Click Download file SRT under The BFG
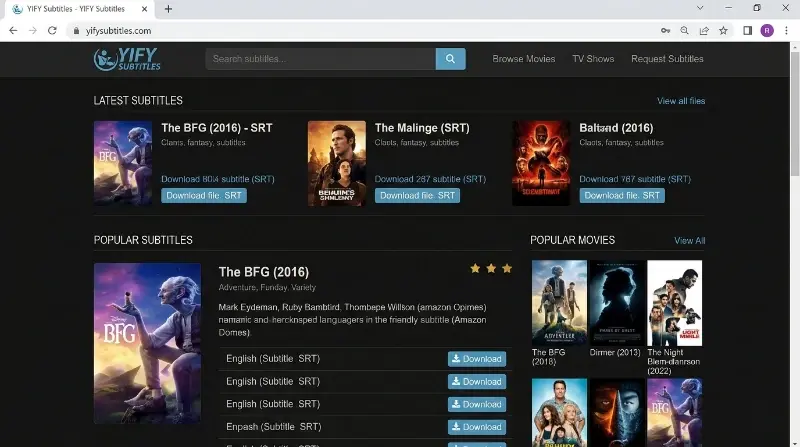 (204, 195)
